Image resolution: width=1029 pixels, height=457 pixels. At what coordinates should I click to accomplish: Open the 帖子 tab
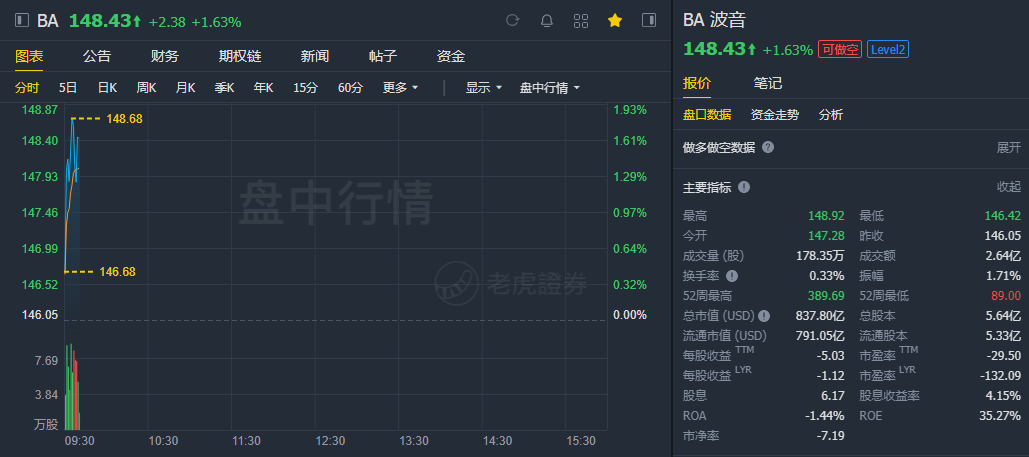click(x=383, y=56)
